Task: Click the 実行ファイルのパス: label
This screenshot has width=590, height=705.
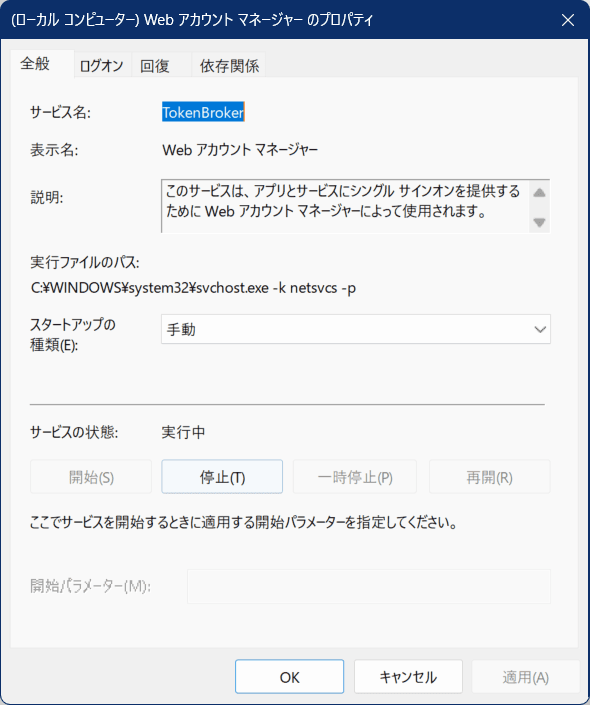Action: pos(85,262)
